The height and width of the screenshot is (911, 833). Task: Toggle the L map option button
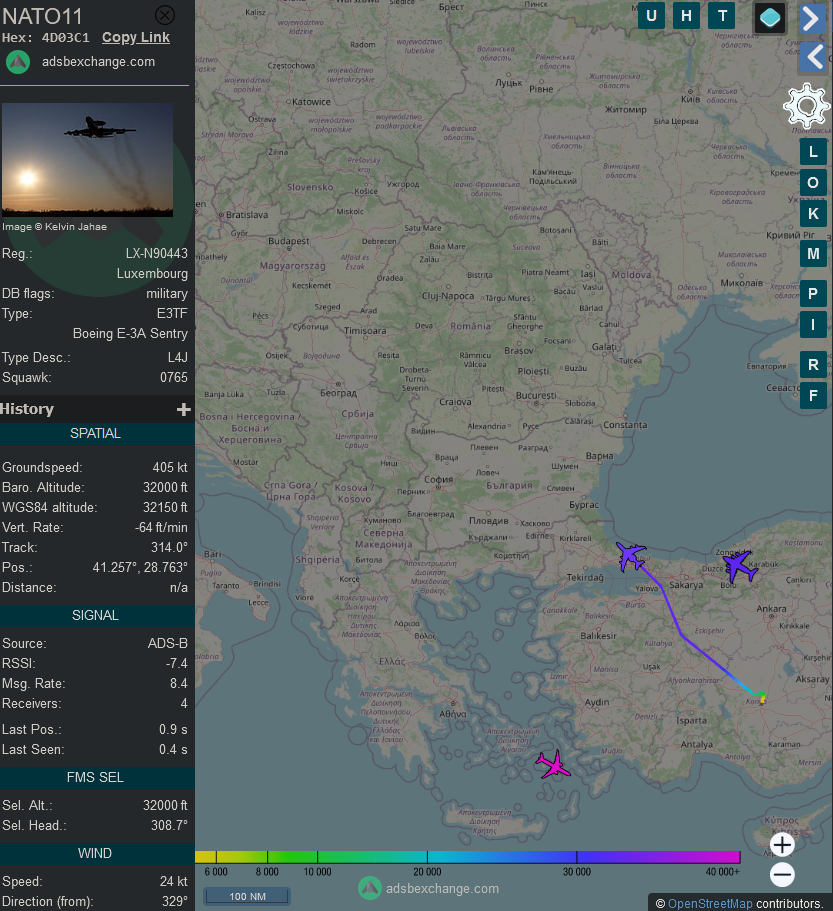(x=813, y=152)
